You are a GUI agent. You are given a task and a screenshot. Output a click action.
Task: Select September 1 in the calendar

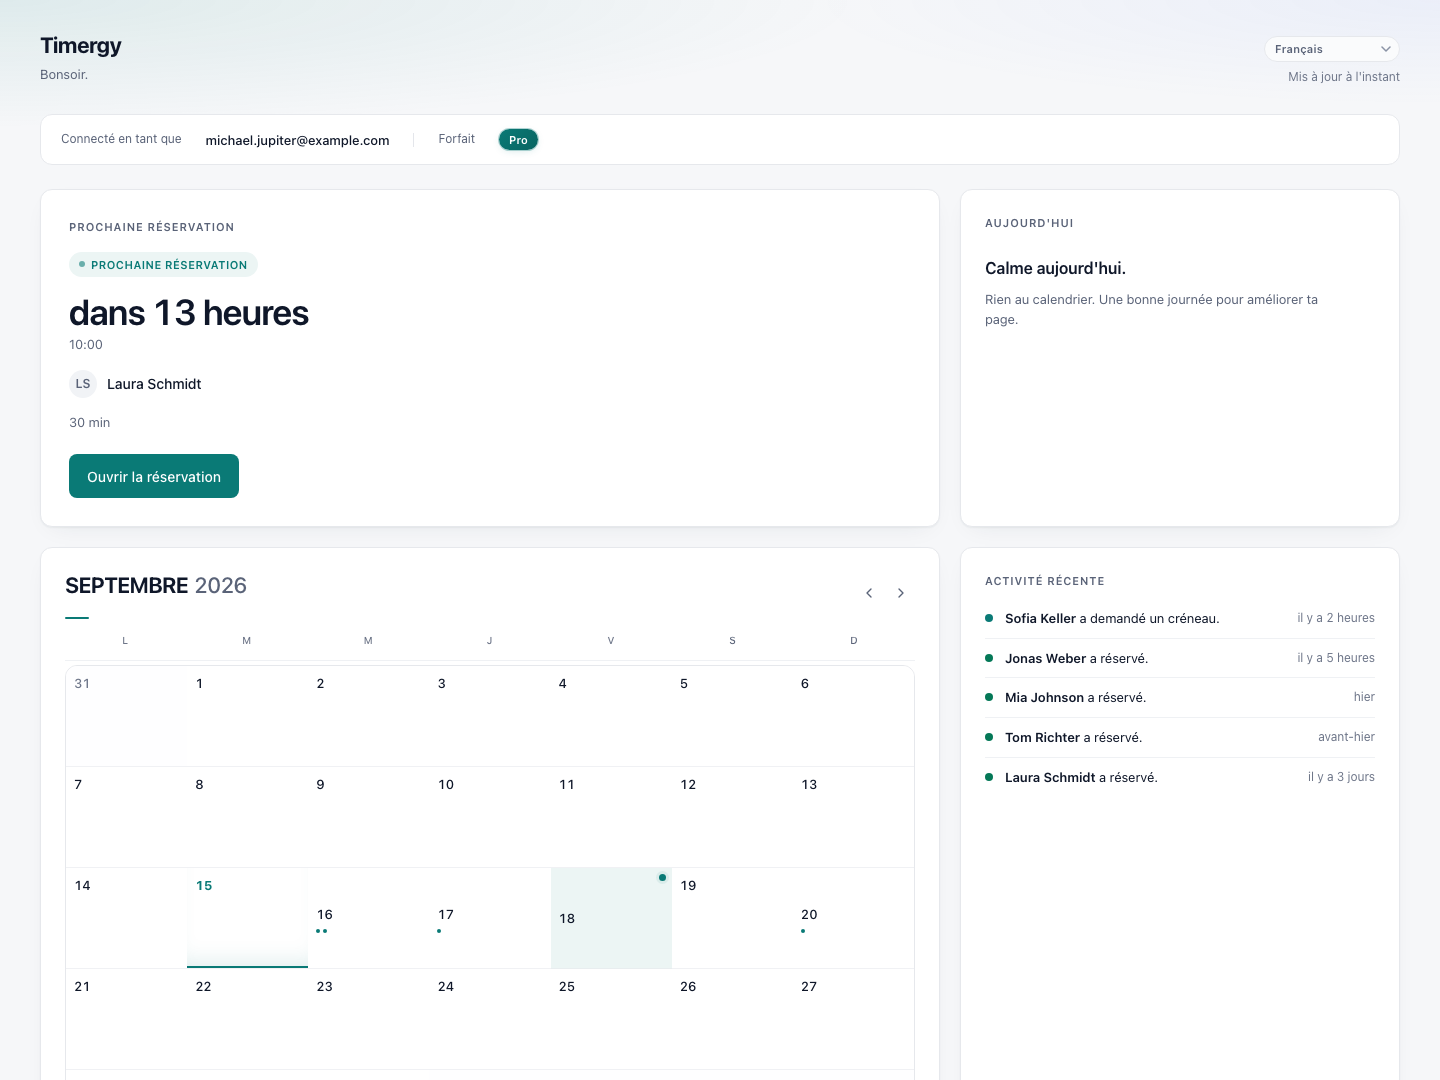point(247,716)
